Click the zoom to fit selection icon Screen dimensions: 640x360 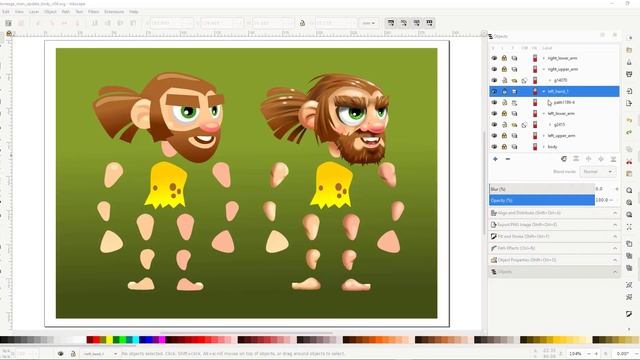point(629,191)
